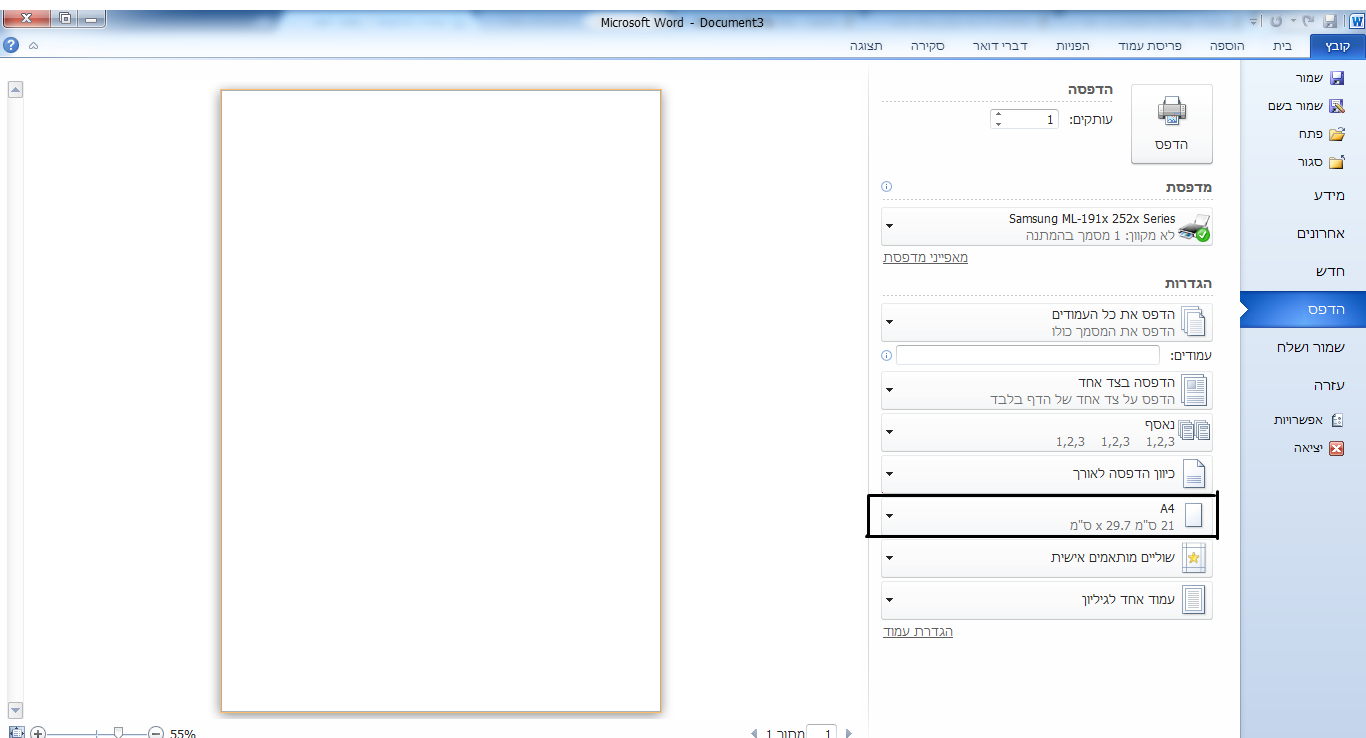
Task: Expand the נאסף collated 1,2,3 dropdown
Action: [1047, 432]
